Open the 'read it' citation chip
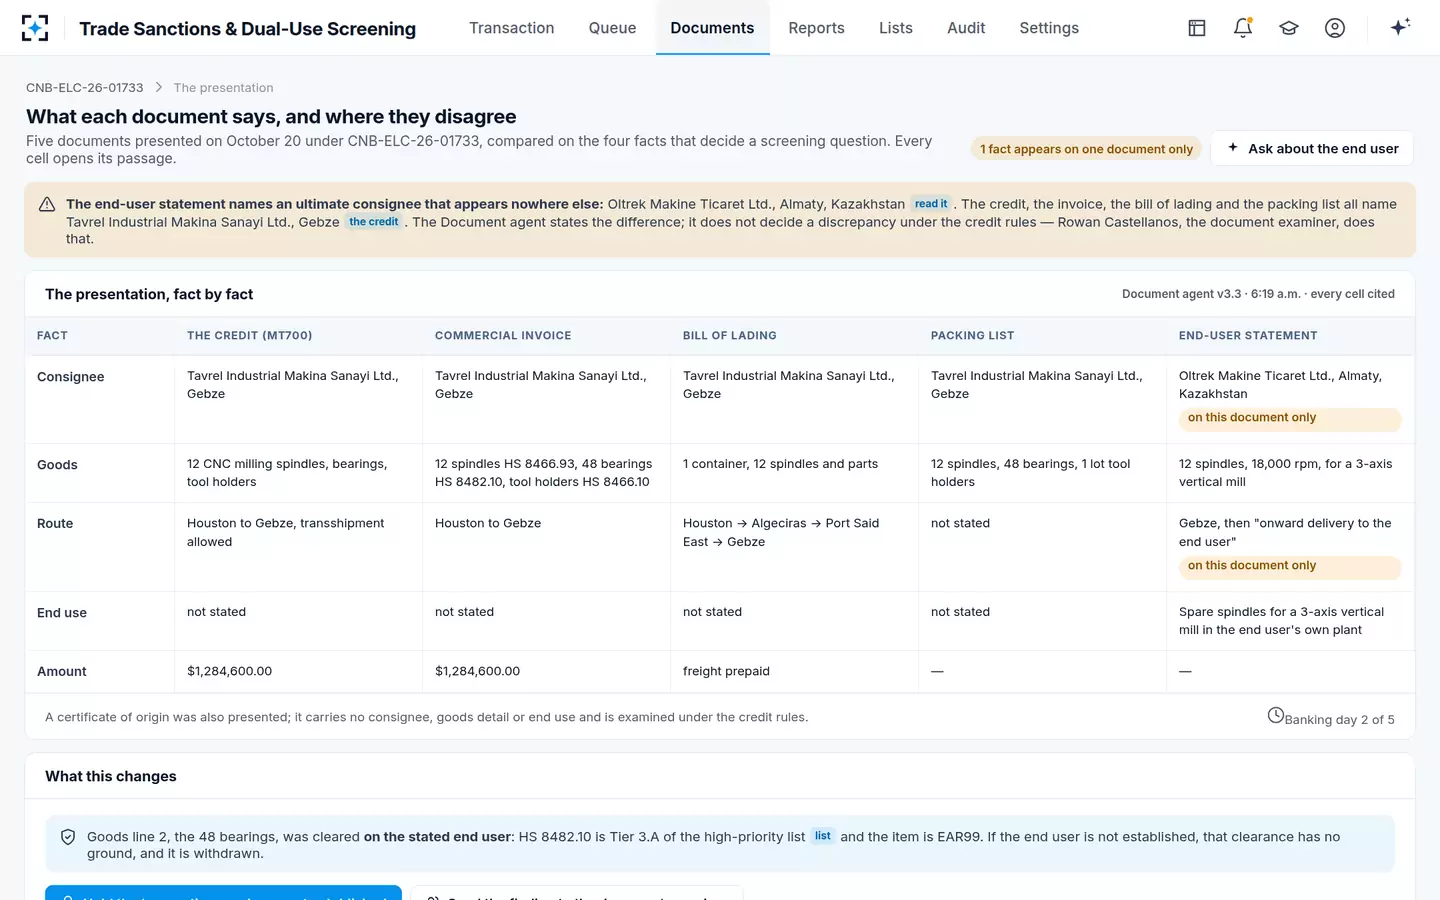This screenshot has height=900, width=1440. pos(931,204)
